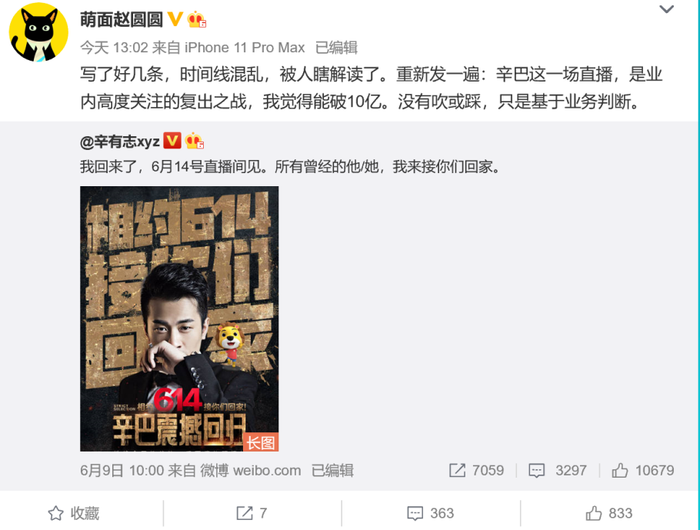Repost this post showing 7 reposts
700x530 pixels.
[x=252, y=513]
